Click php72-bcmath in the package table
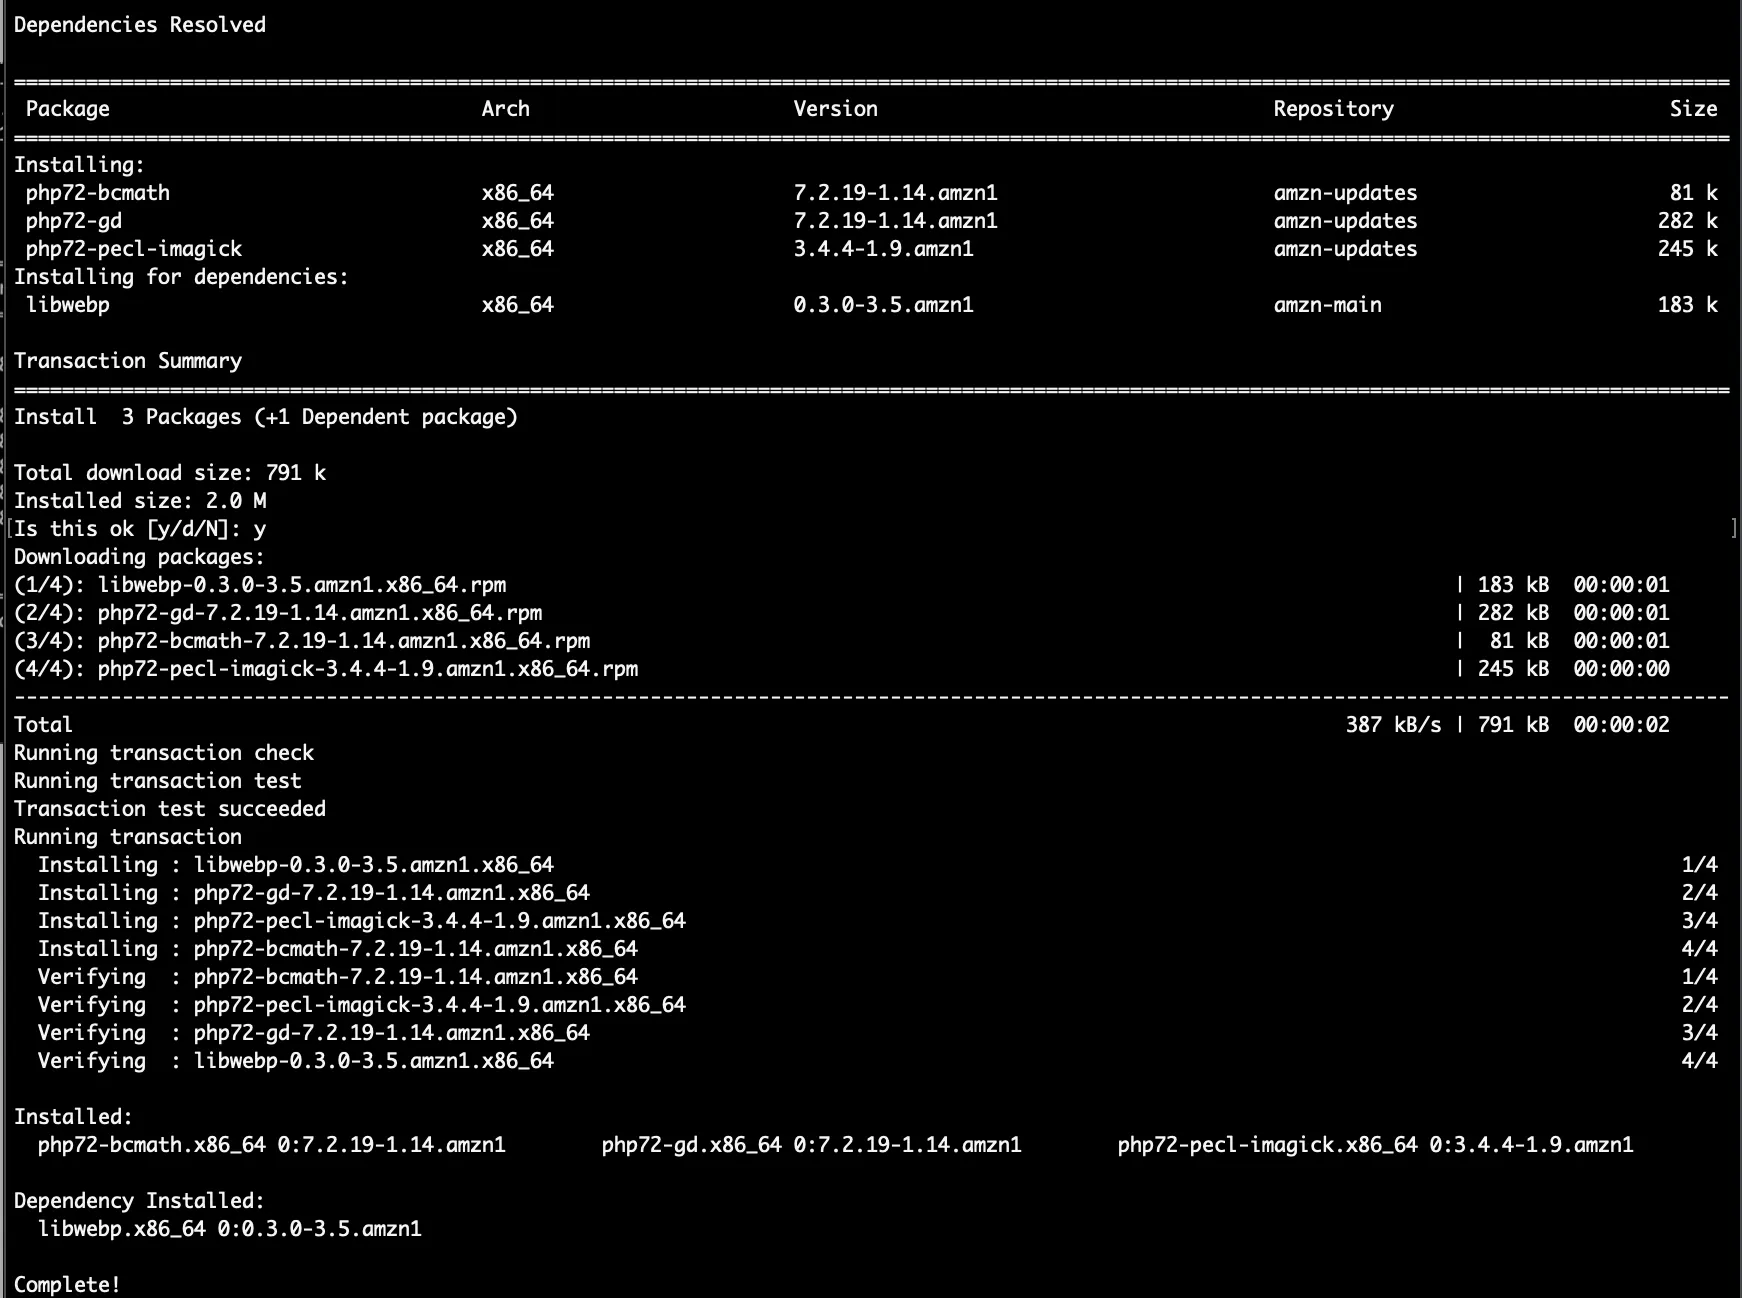This screenshot has width=1742, height=1298. pos(98,193)
